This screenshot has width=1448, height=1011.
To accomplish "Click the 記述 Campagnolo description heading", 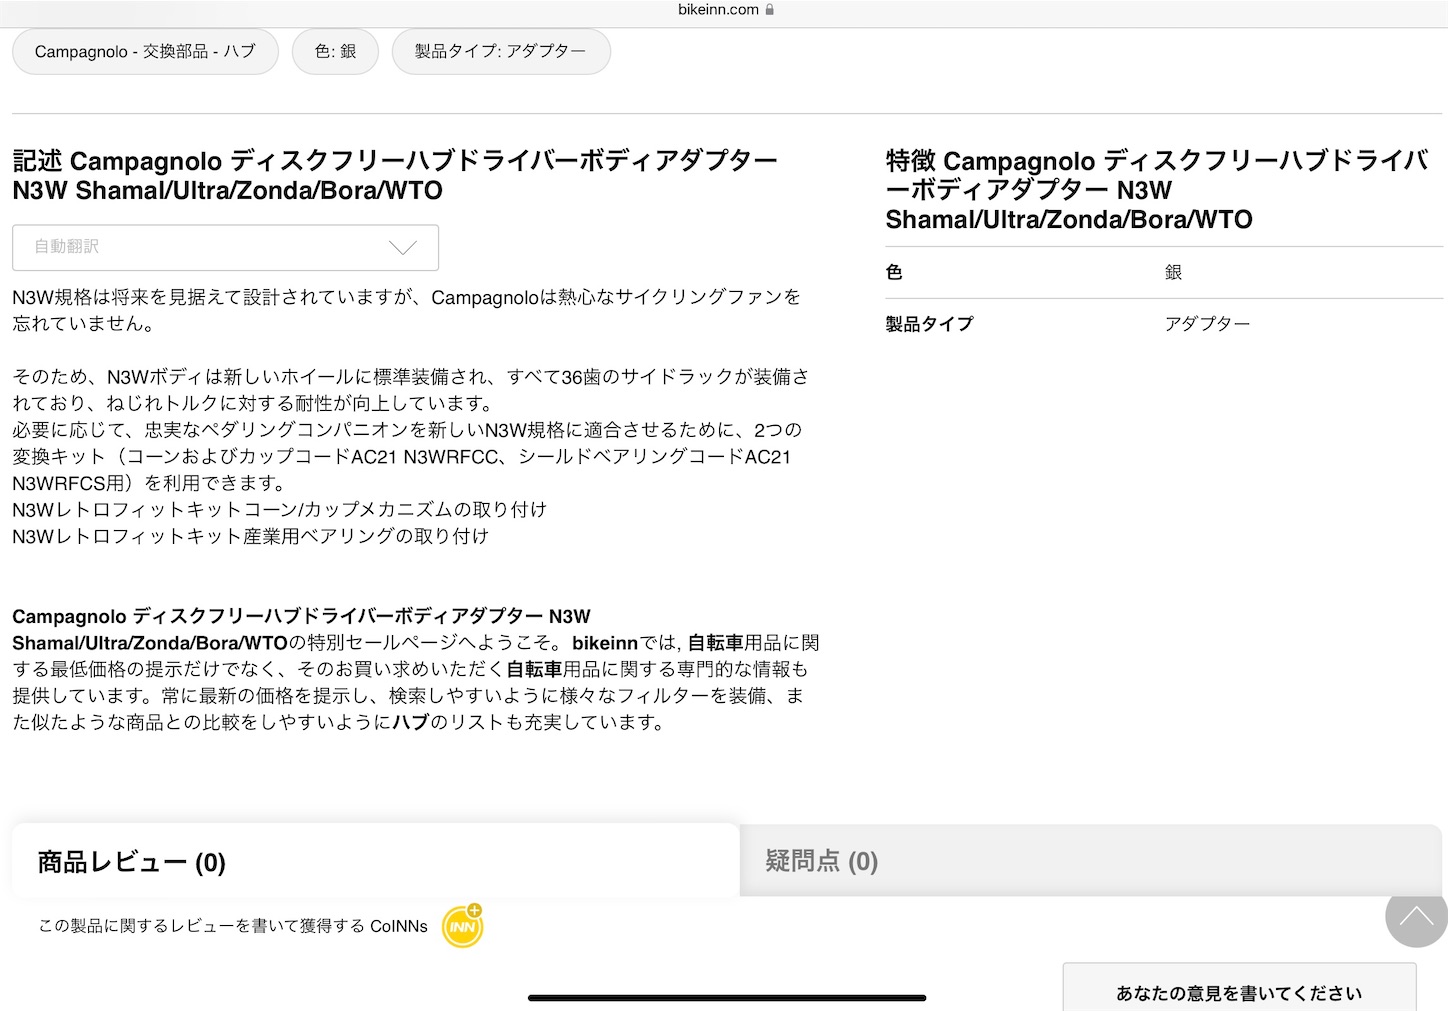I will [x=395, y=175].
